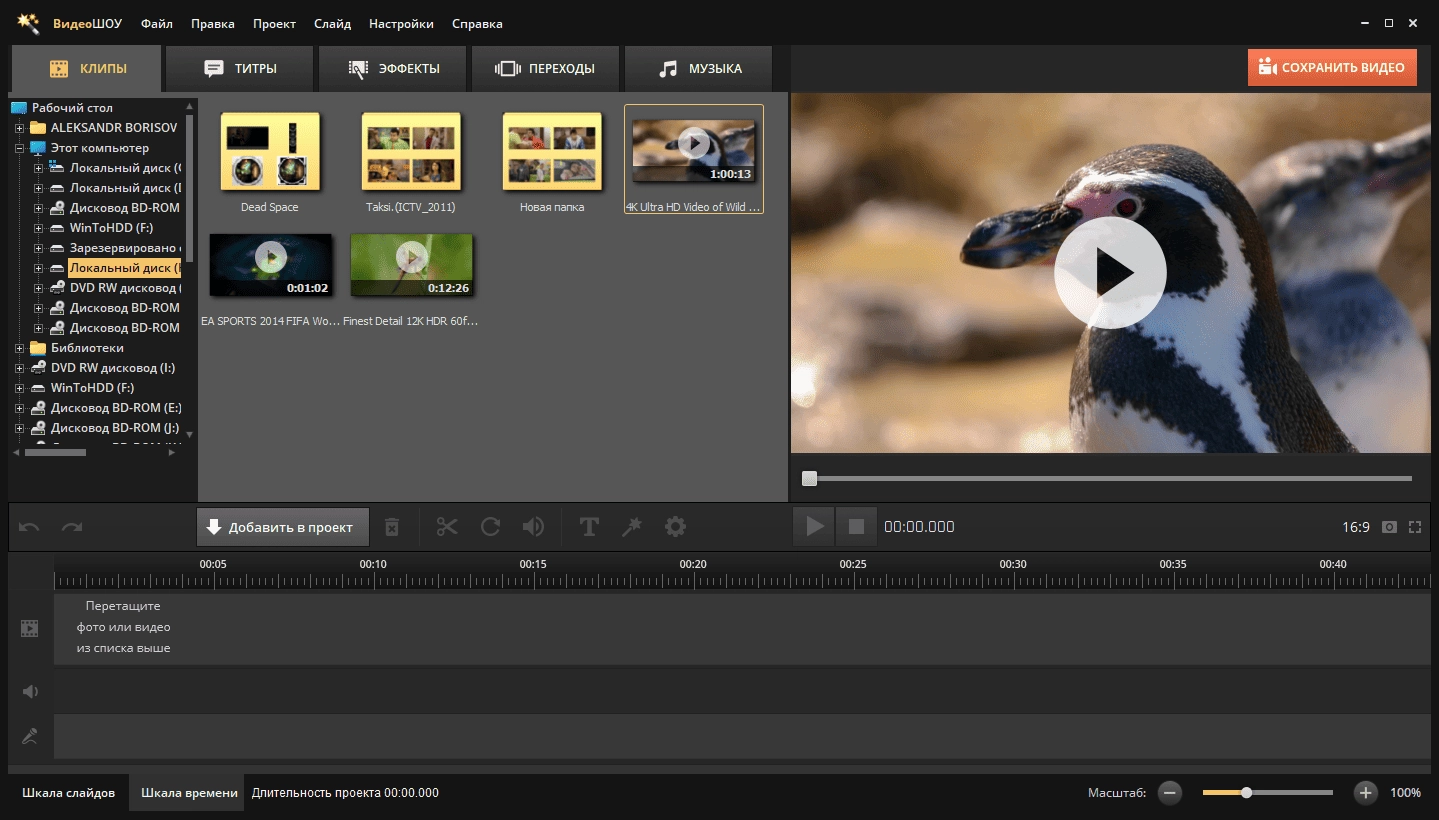The image size is (1439, 820).
Task: Click the speaker volume icon in toolbar
Action: tap(534, 527)
